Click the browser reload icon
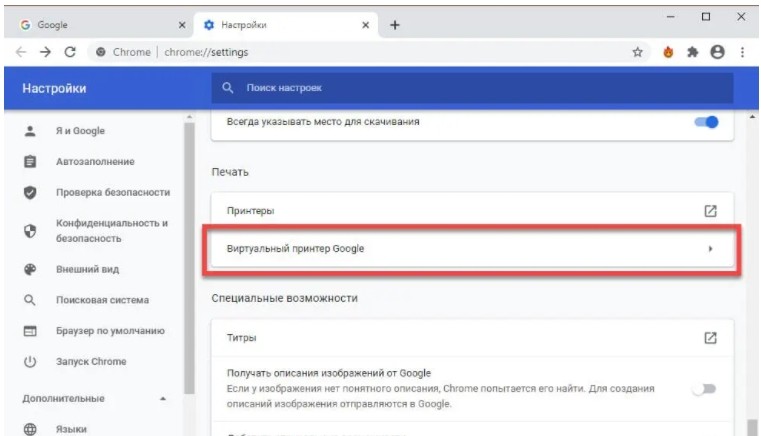The width and height of the screenshot is (761, 436). [x=70, y=51]
